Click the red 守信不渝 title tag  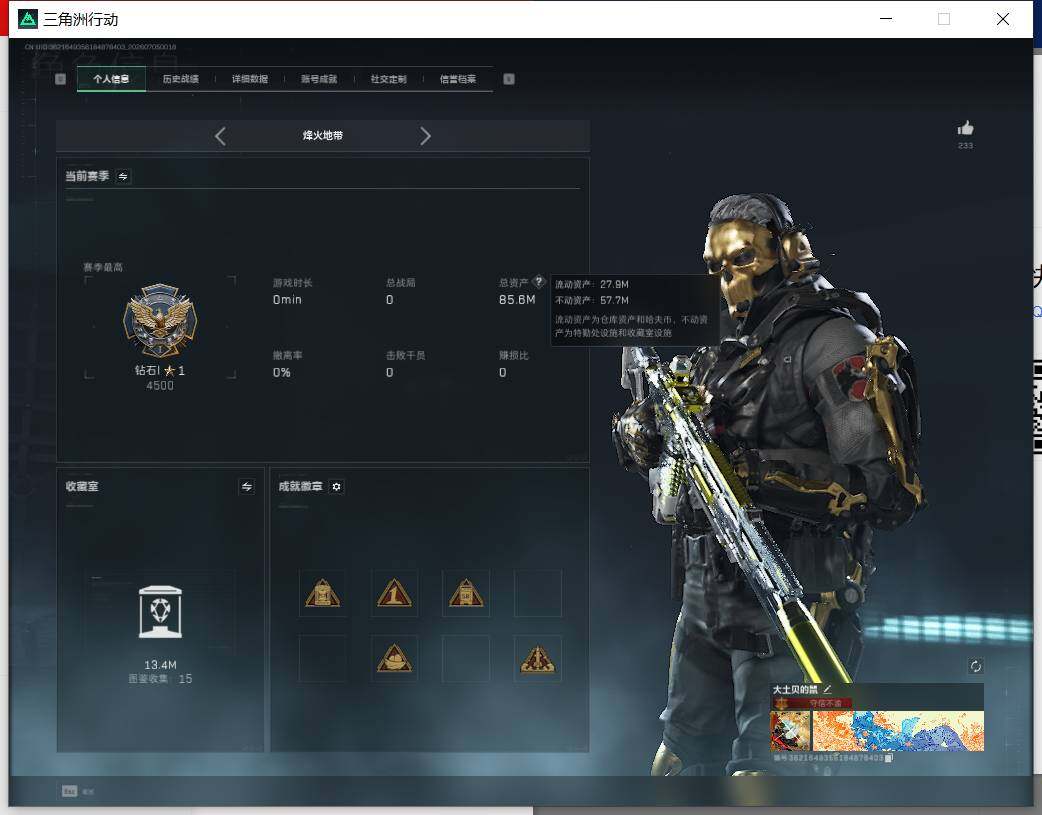[x=811, y=703]
